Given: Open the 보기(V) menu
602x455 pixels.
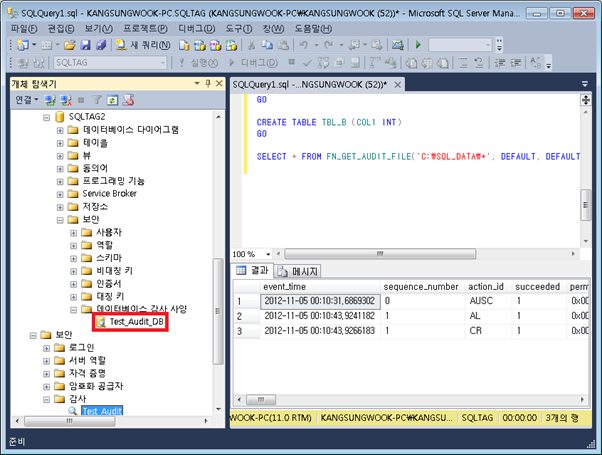Looking at the screenshot, I should click(x=98, y=29).
